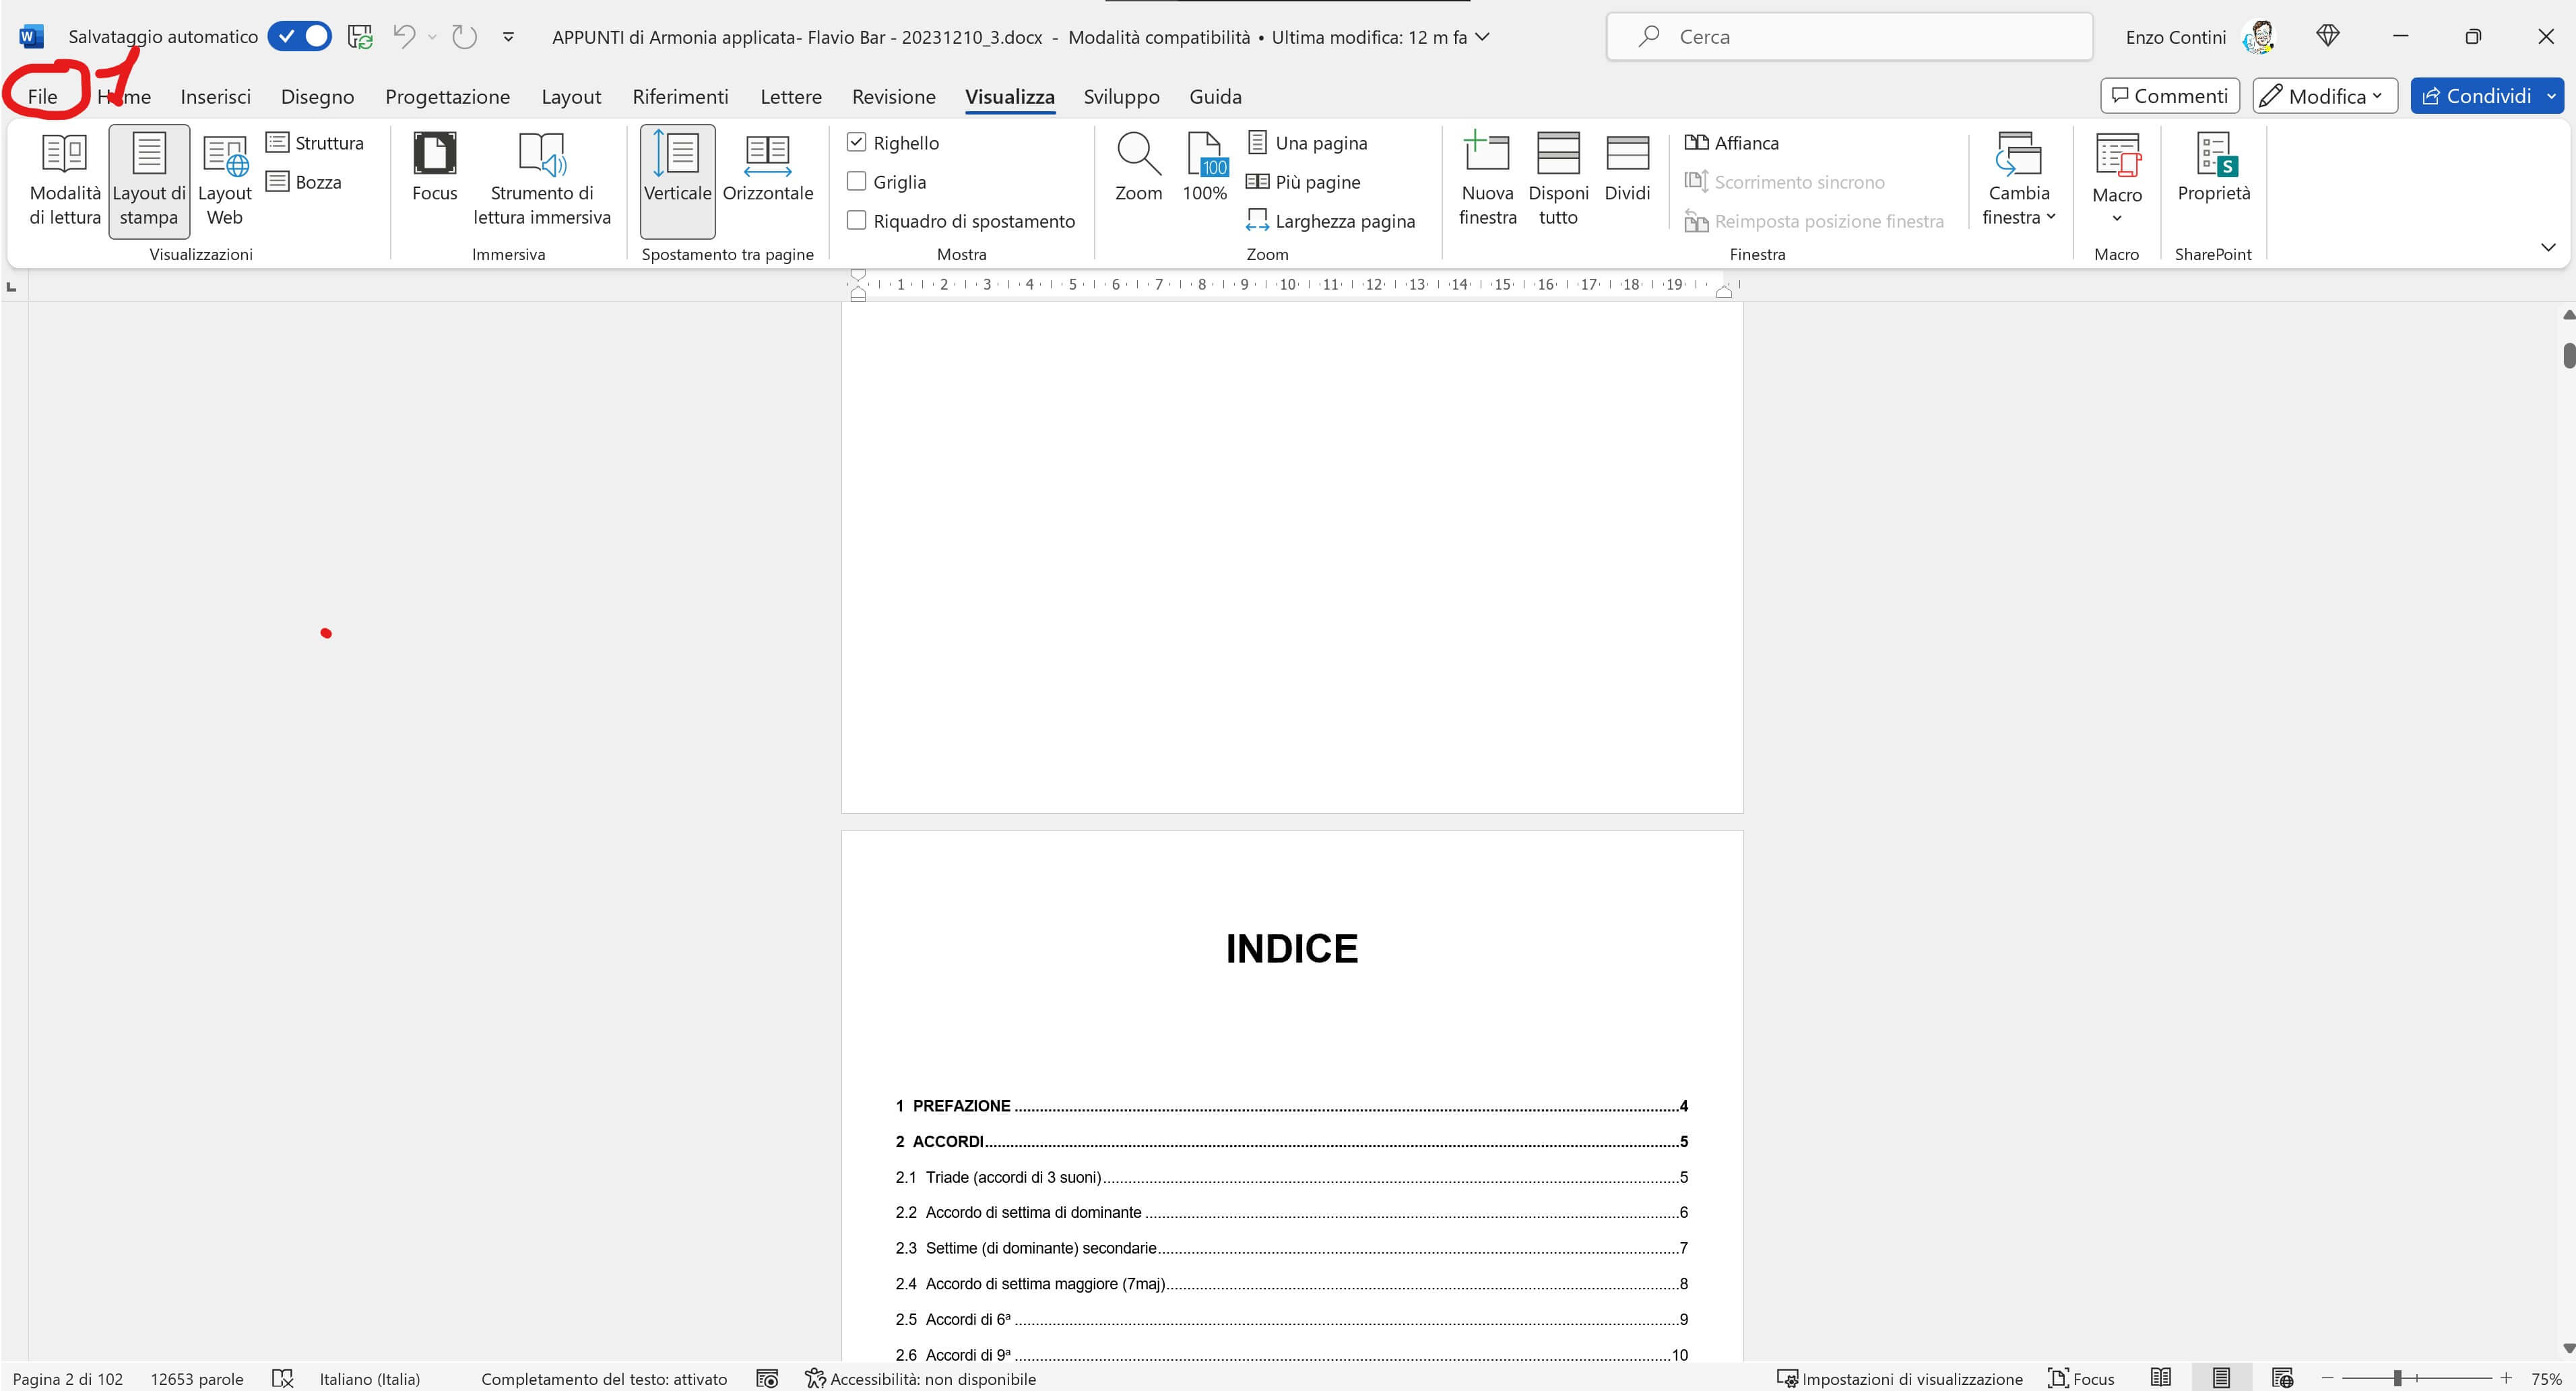This screenshot has height=1391, width=2576.
Task: Open the Zoom dialog magnifier icon
Action: pyautogui.click(x=1138, y=155)
